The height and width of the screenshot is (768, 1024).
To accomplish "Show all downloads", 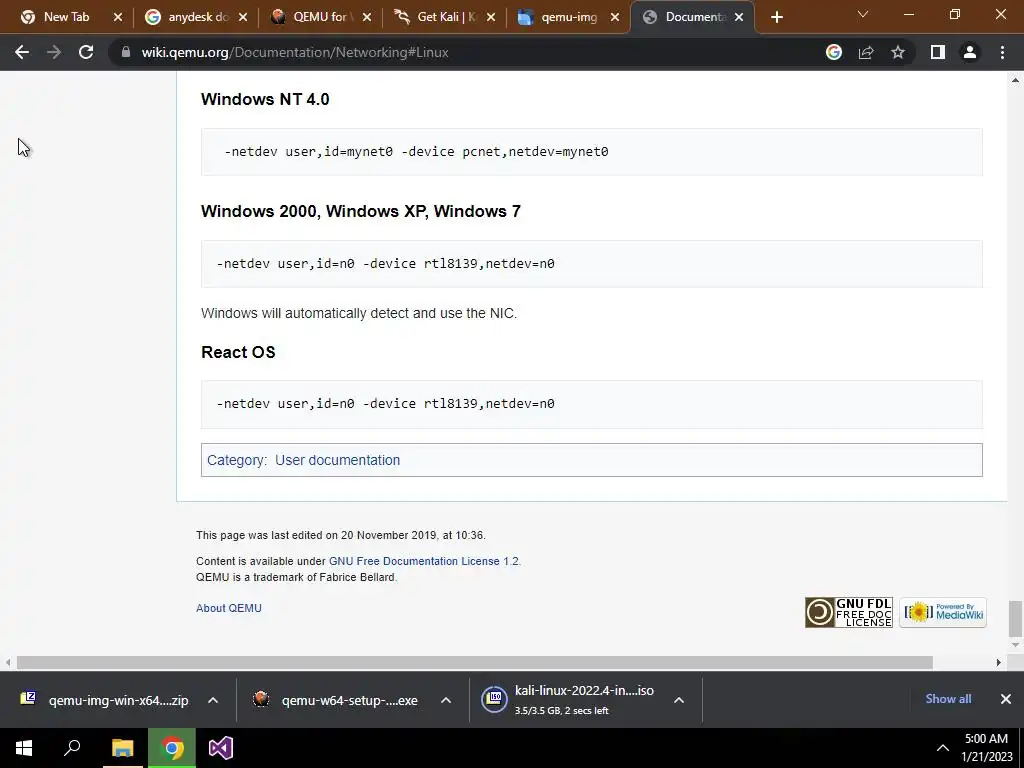I will (x=948, y=699).
